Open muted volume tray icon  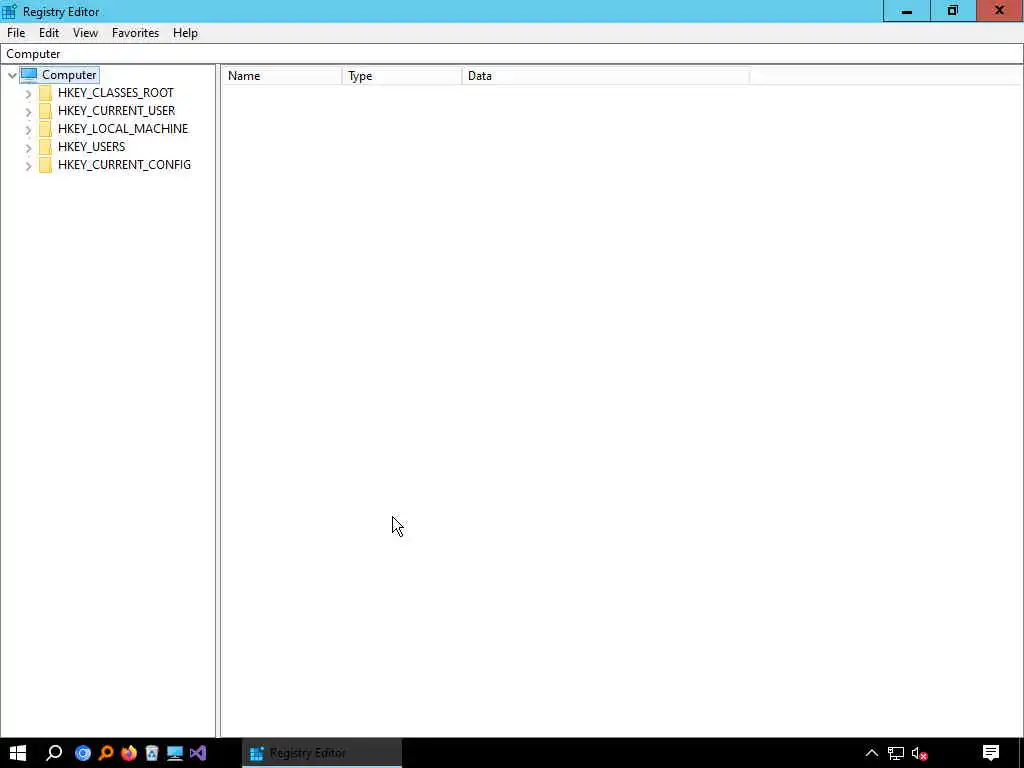click(919, 754)
